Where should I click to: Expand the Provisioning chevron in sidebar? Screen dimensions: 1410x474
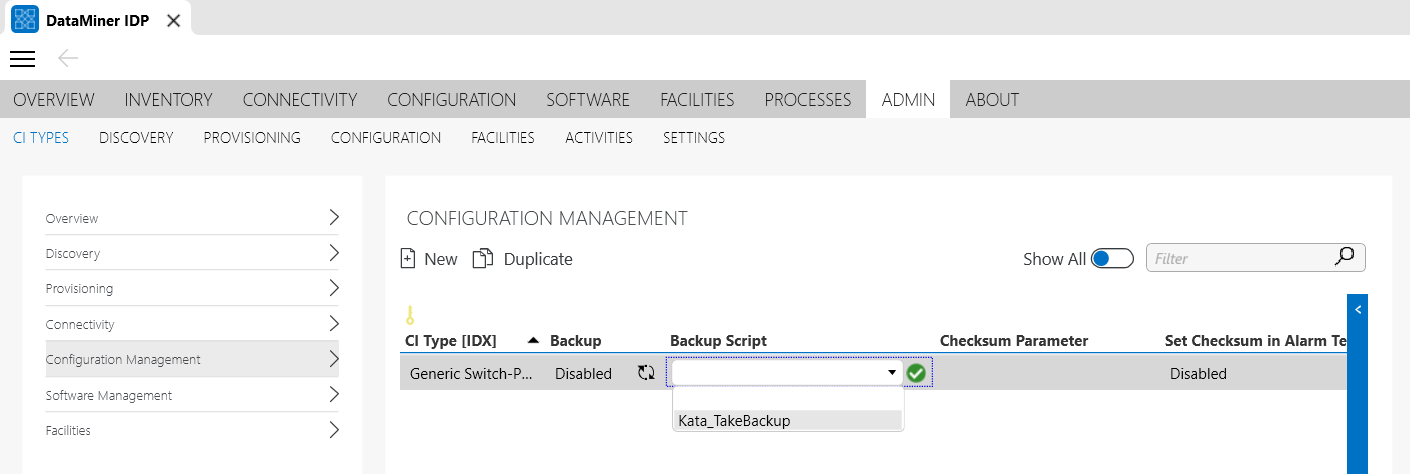[334, 288]
